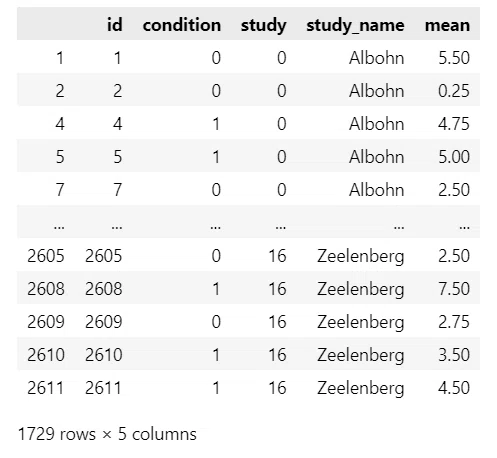The image size is (497, 458).
Task: Select the mean value 0.25
Action: click(454, 91)
